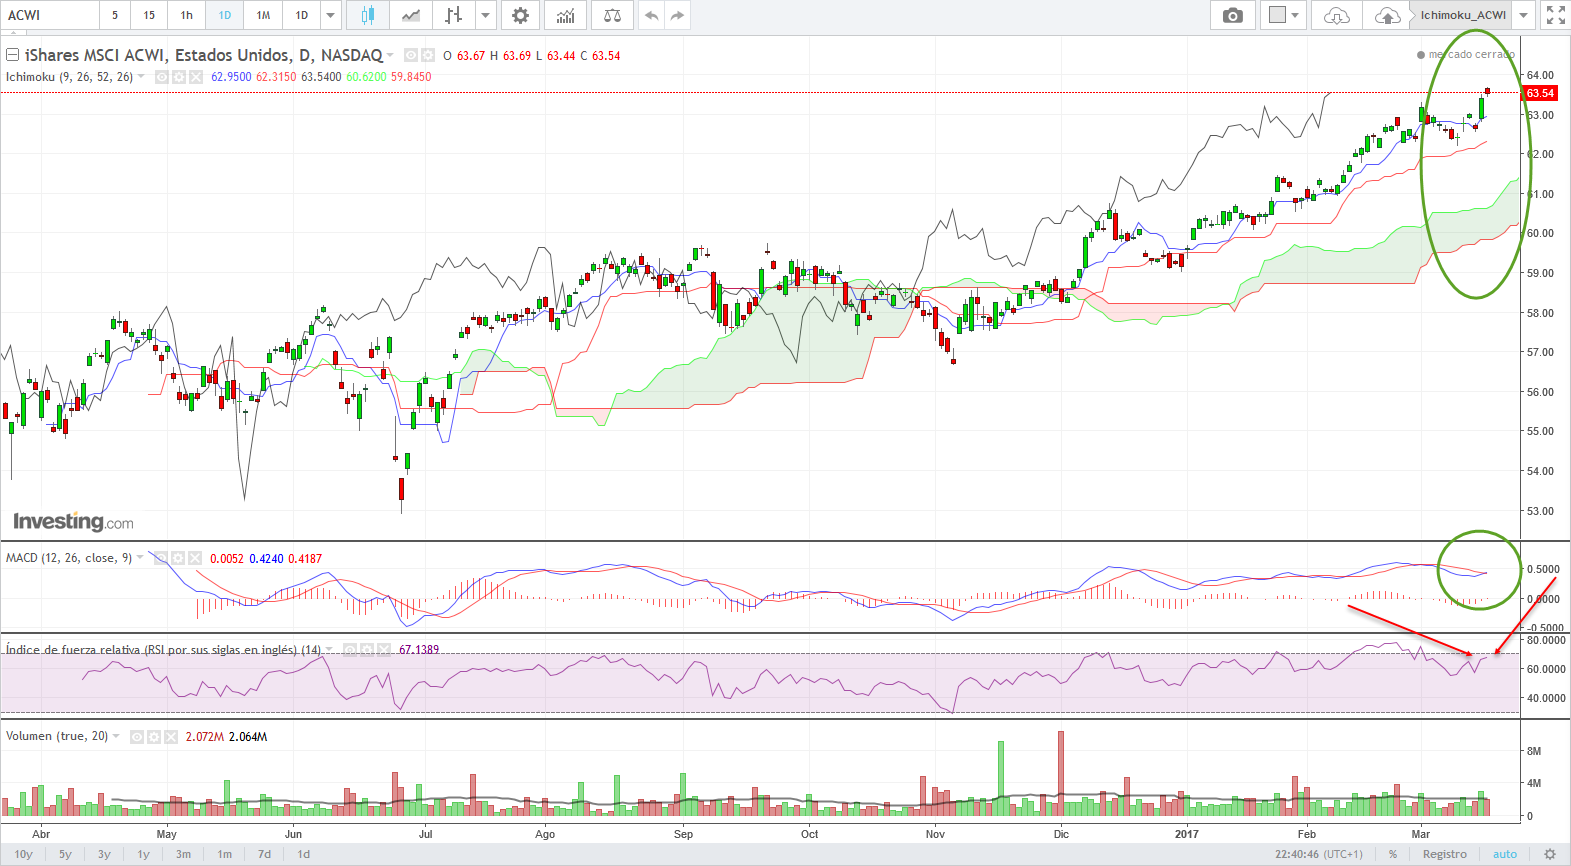Open RSI indicator settings gear
The height and width of the screenshot is (866, 1571).
(x=367, y=650)
